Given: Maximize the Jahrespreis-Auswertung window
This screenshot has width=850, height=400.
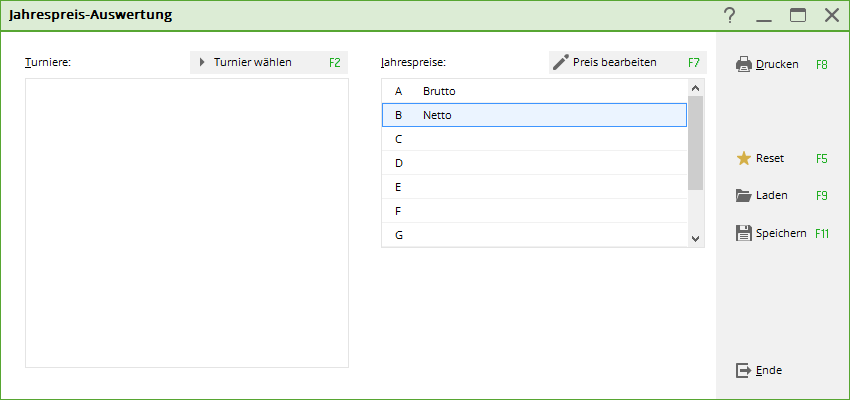Looking at the screenshot, I should pyautogui.click(x=798, y=15).
